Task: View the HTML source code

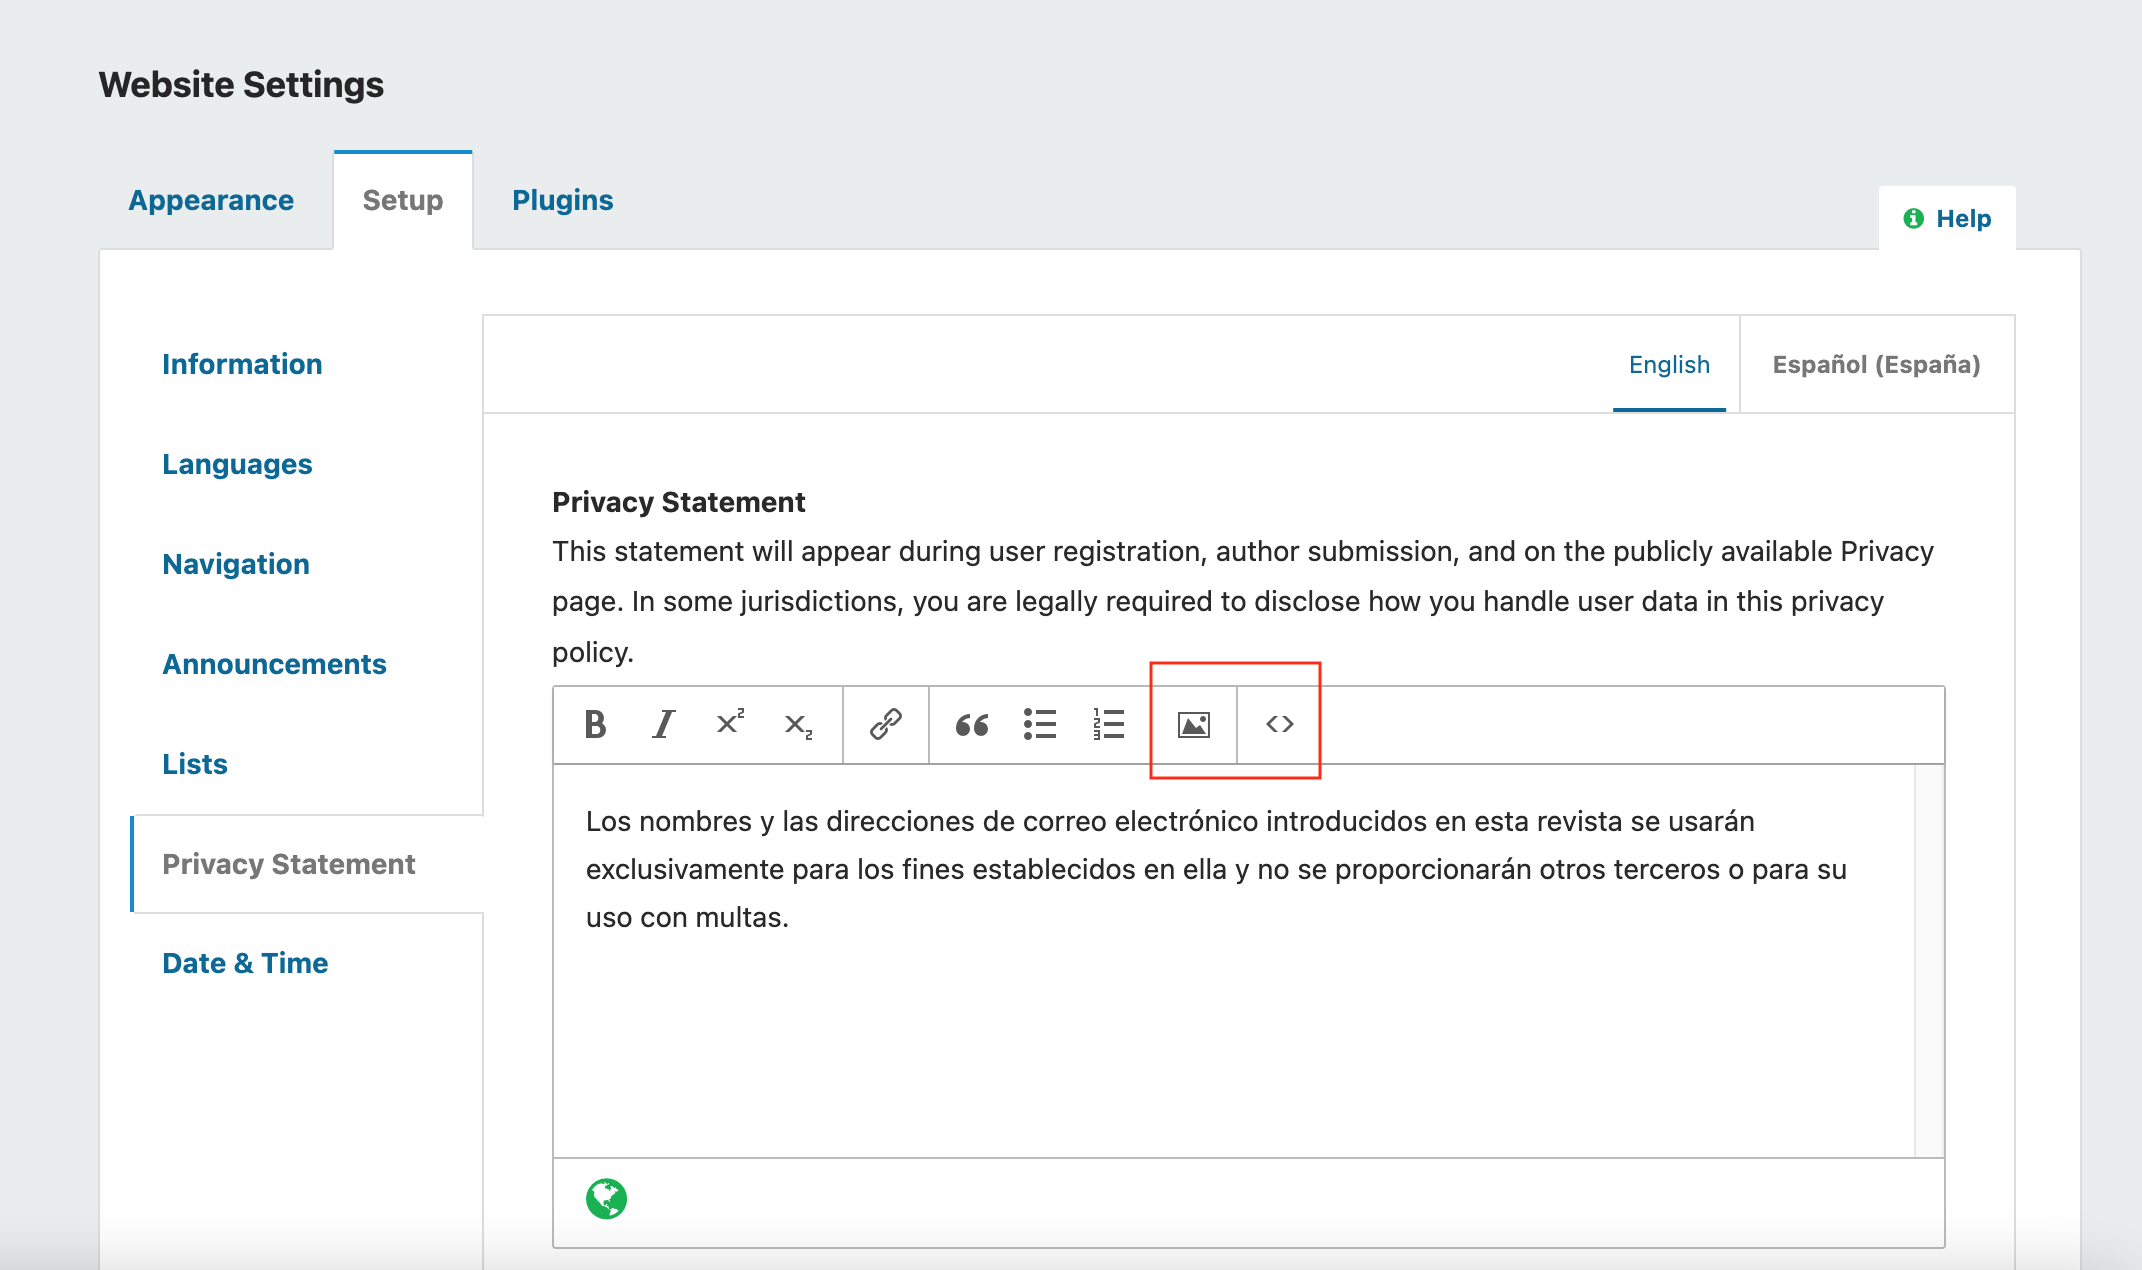Action: coord(1279,725)
